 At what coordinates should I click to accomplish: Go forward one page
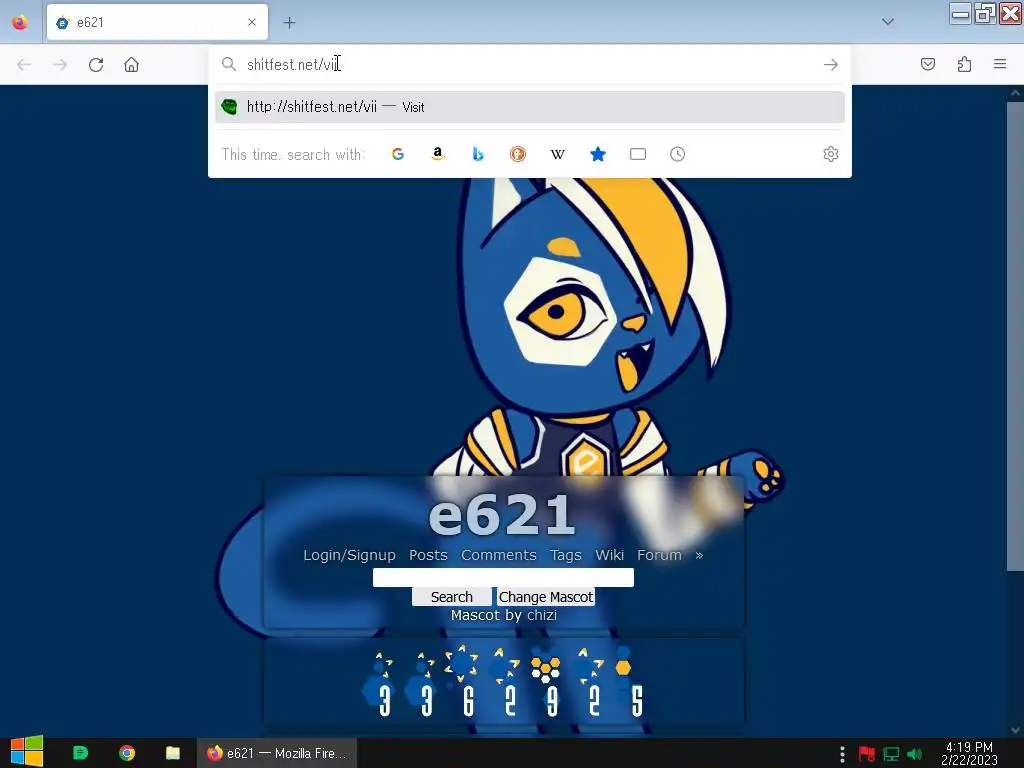pyautogui.click(x=60, y=65)
